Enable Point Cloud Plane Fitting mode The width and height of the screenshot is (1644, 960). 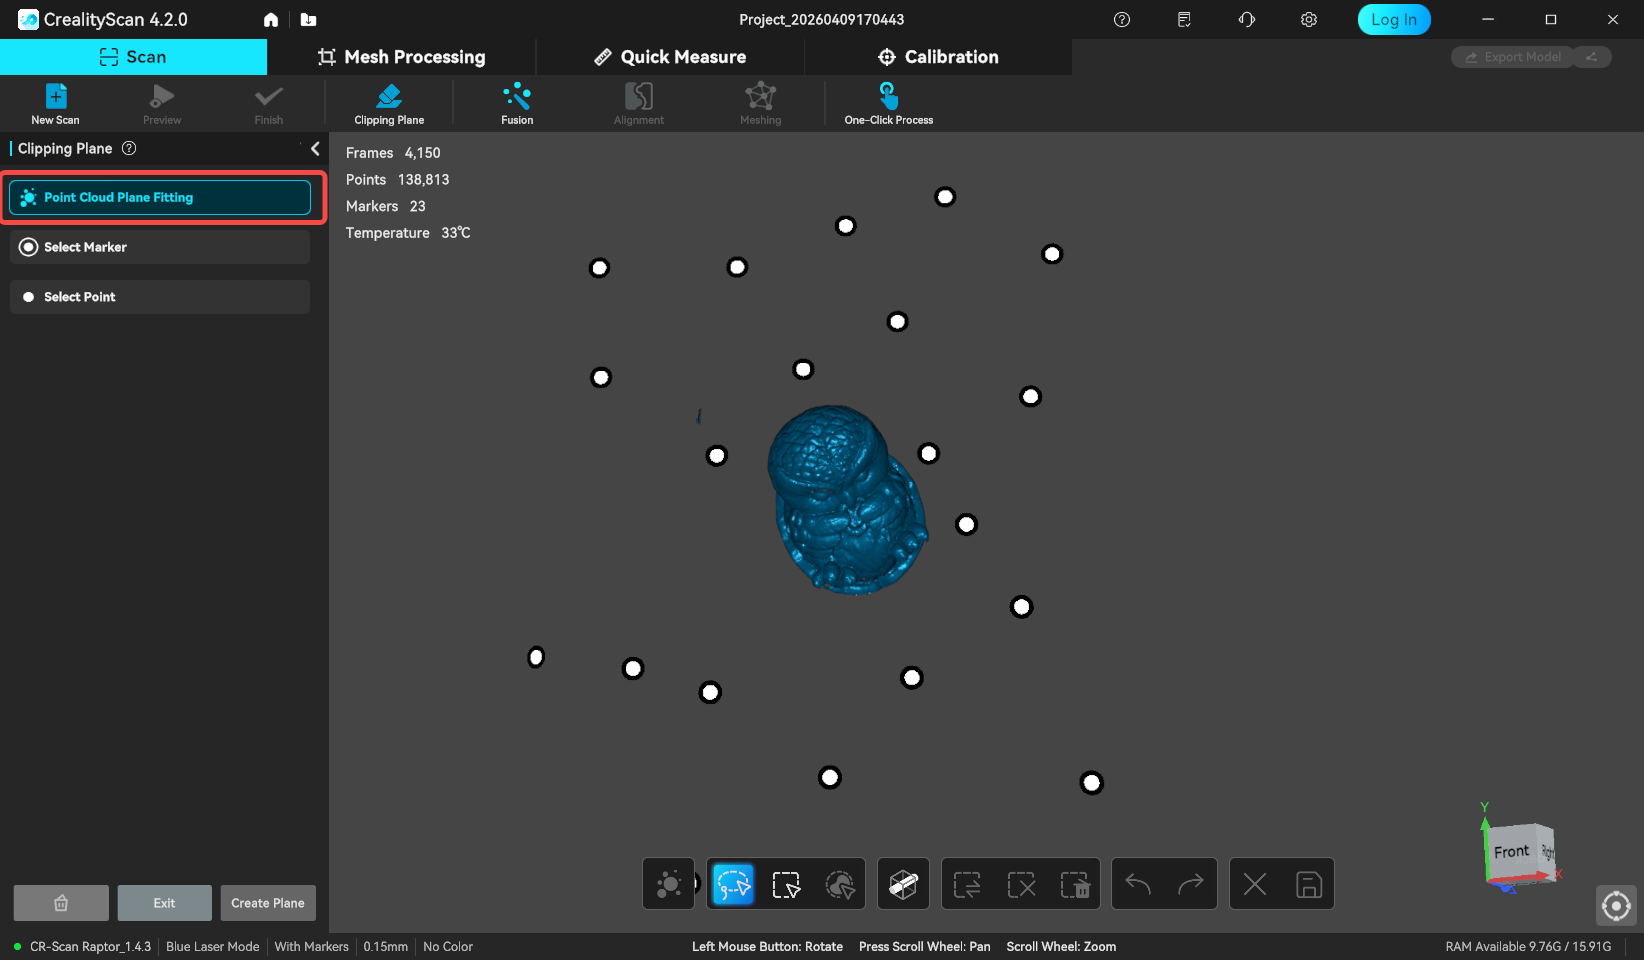[160, 197]
